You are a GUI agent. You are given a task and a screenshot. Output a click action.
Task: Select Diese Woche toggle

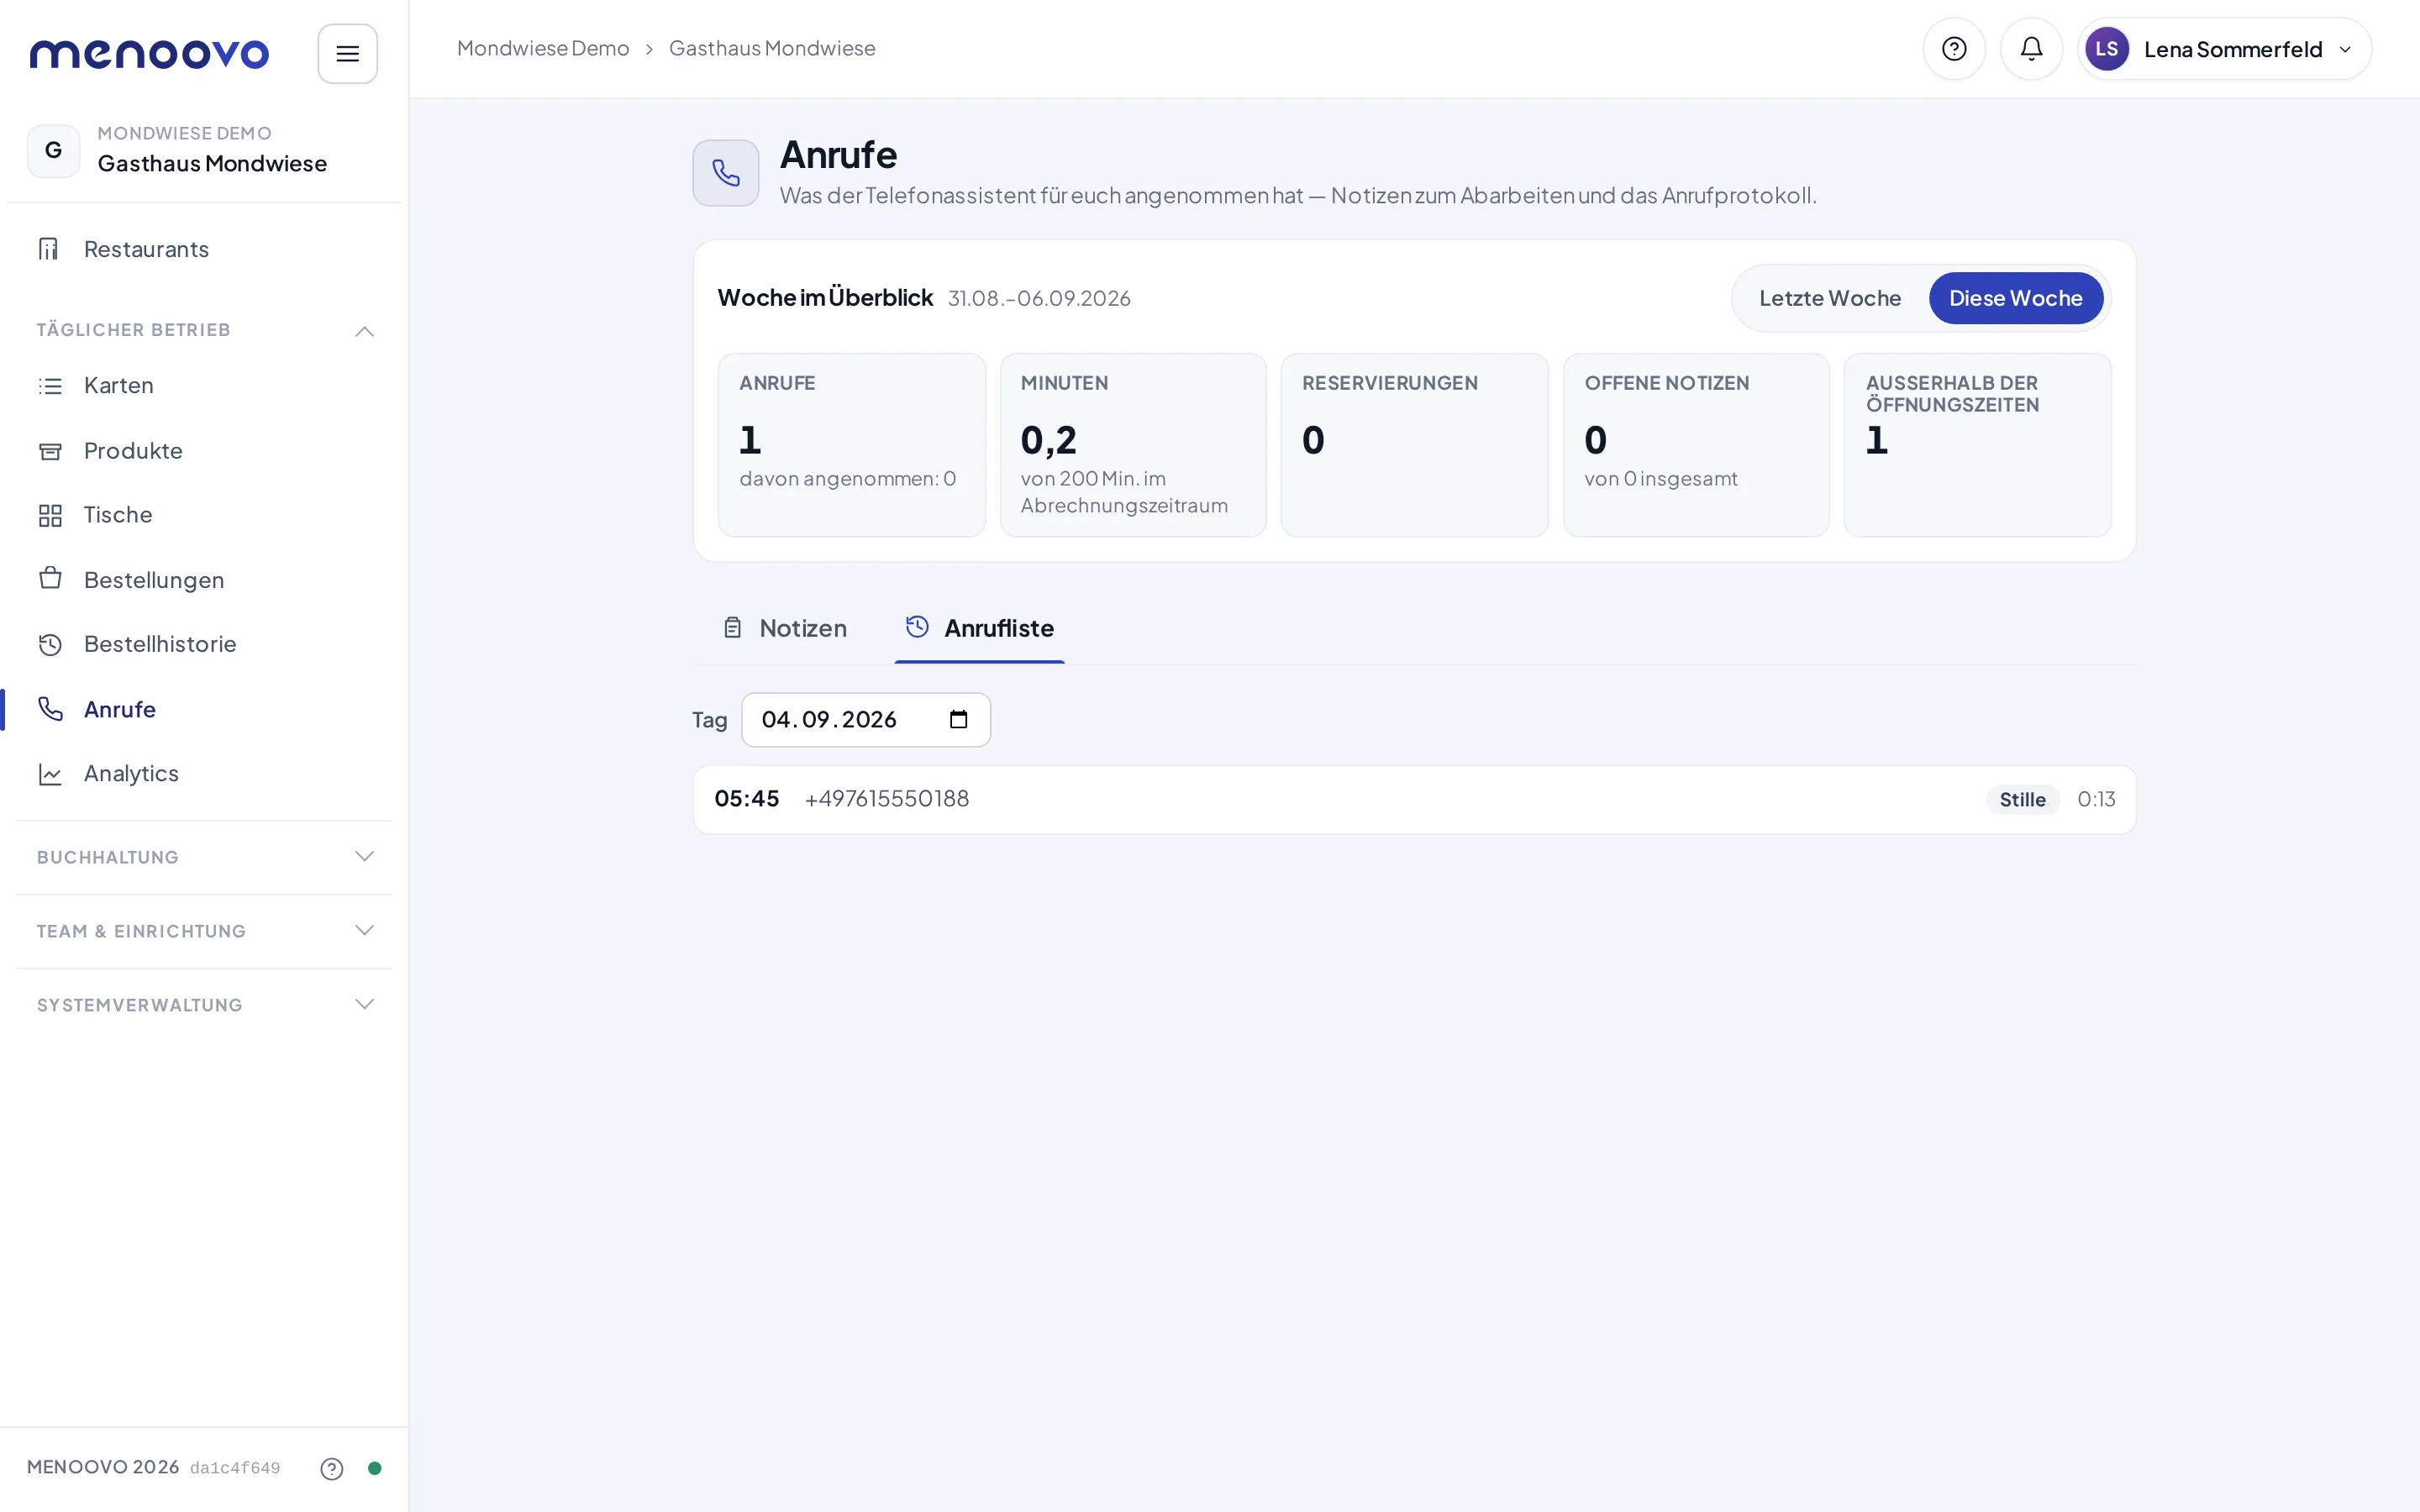2015,298
